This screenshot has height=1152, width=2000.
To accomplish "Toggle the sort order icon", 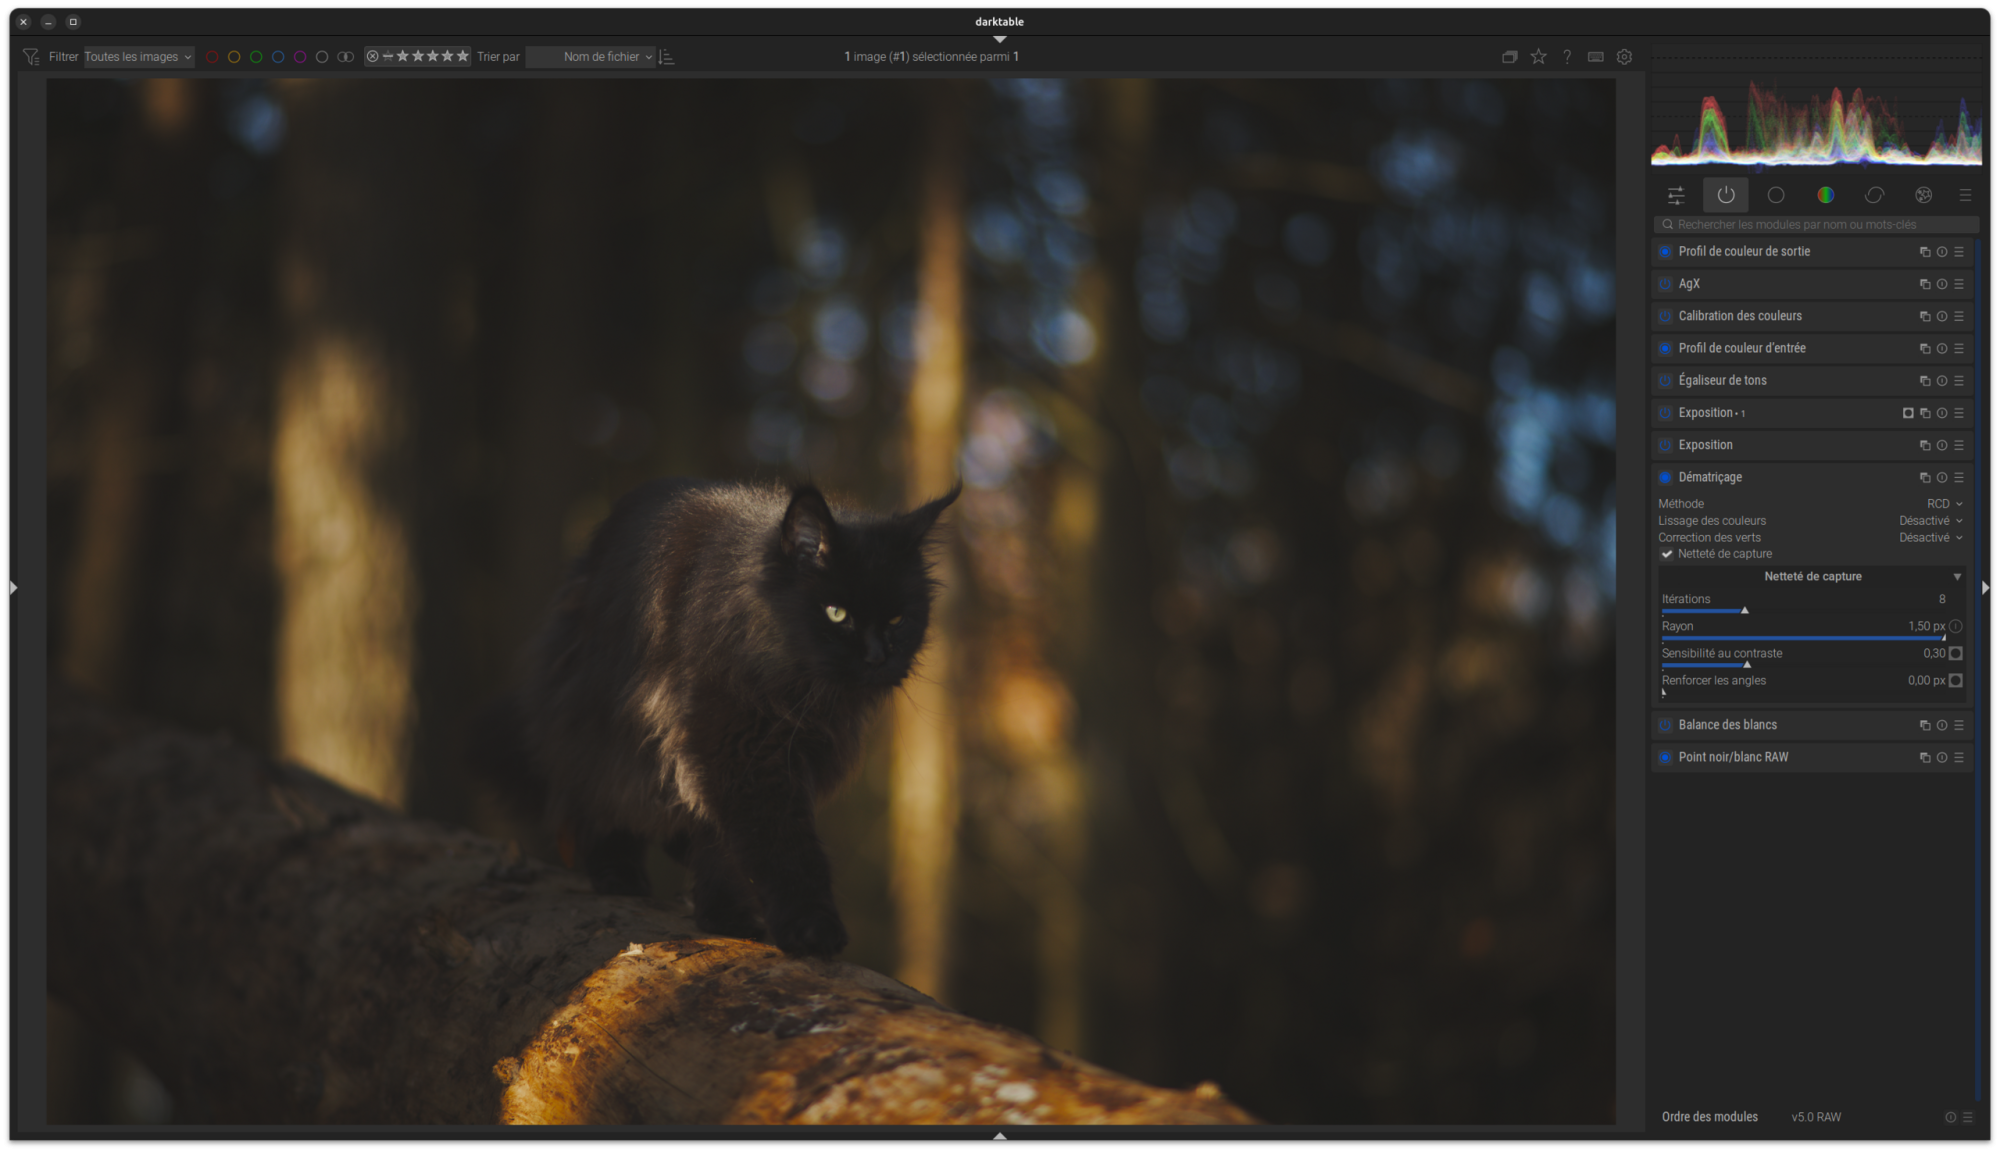I will pyautogui.click(x=667, y=57).
